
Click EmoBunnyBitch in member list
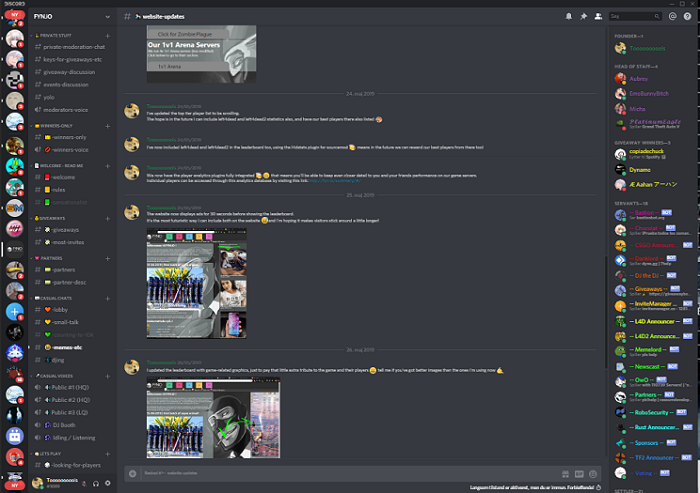pyautogui.click(x=649, y=94)
